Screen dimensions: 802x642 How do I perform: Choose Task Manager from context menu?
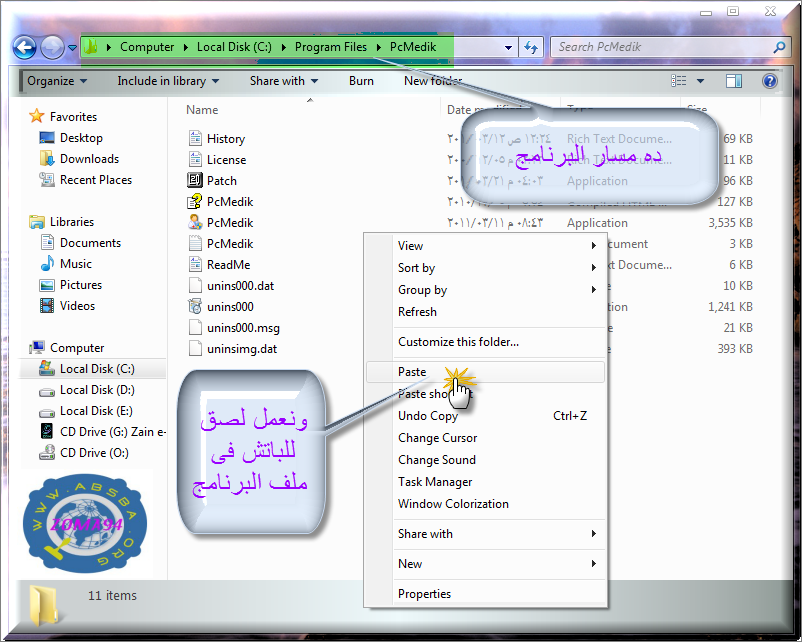pyautogui.click(x=485, y=482)
